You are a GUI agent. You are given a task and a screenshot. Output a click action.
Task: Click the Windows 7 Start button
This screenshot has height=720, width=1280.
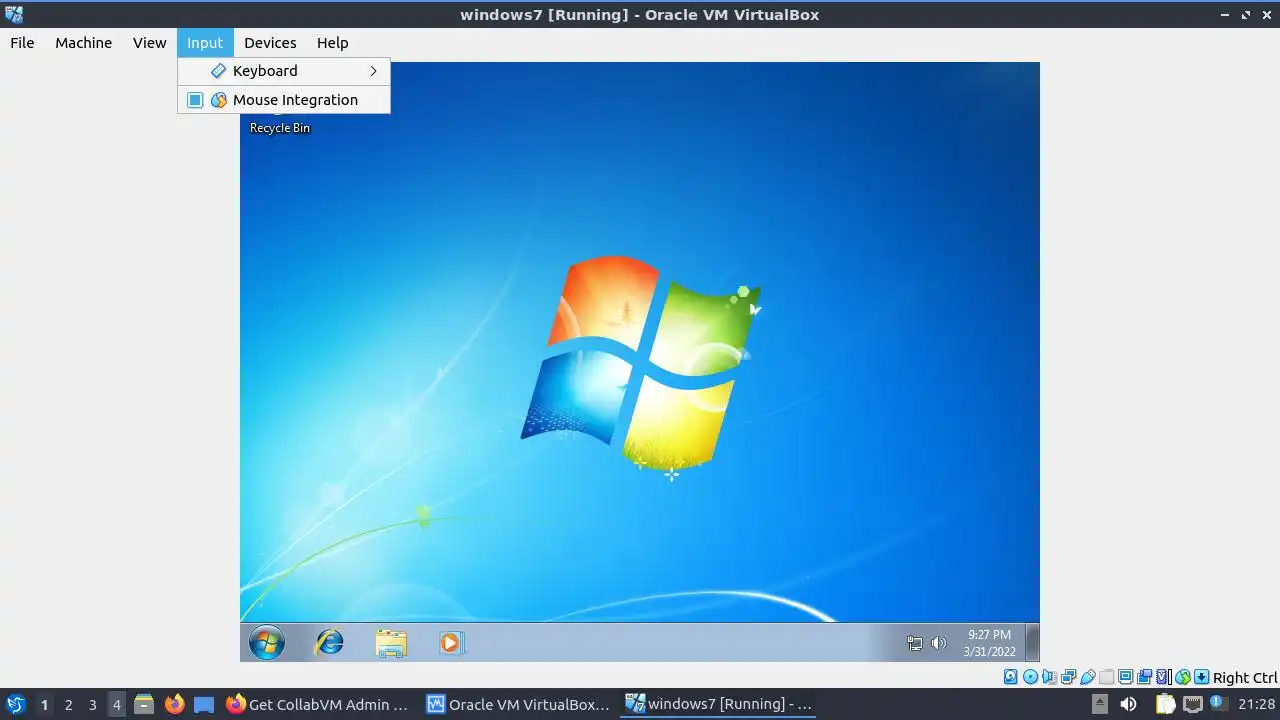coord(267,643)
